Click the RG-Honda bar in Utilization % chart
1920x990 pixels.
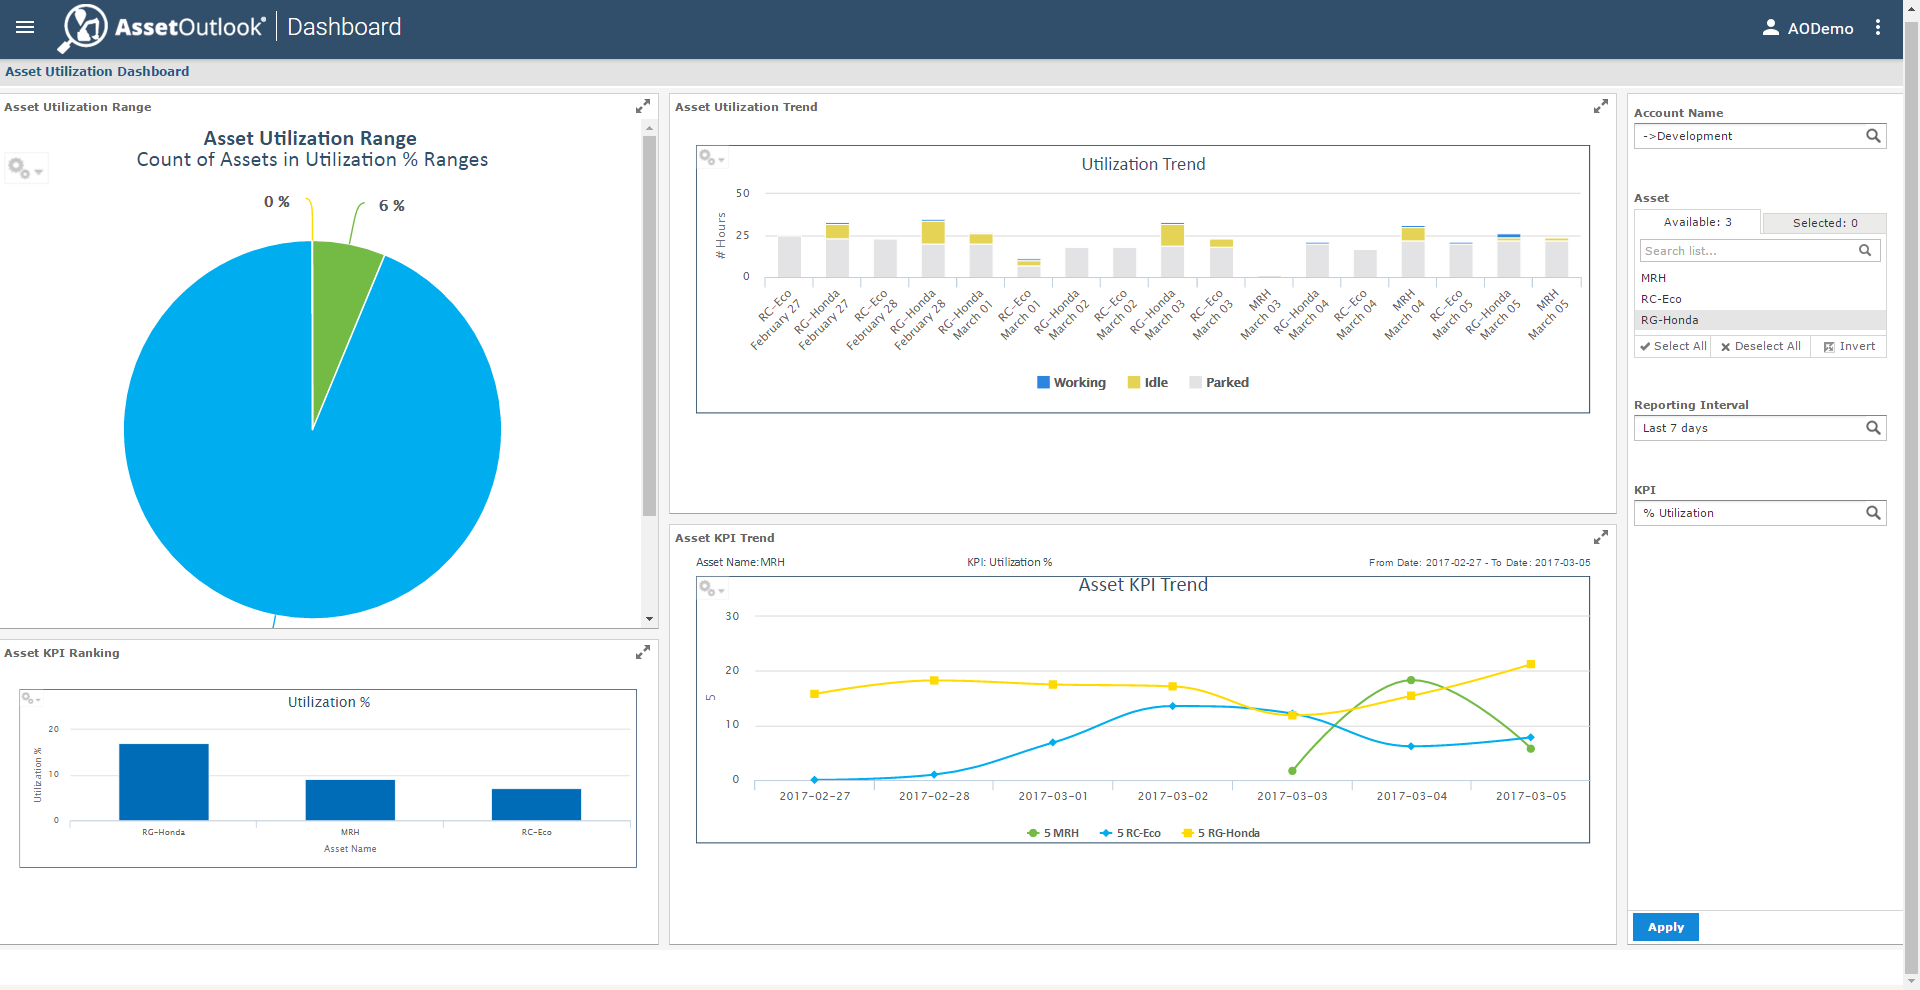click(164, 782)
